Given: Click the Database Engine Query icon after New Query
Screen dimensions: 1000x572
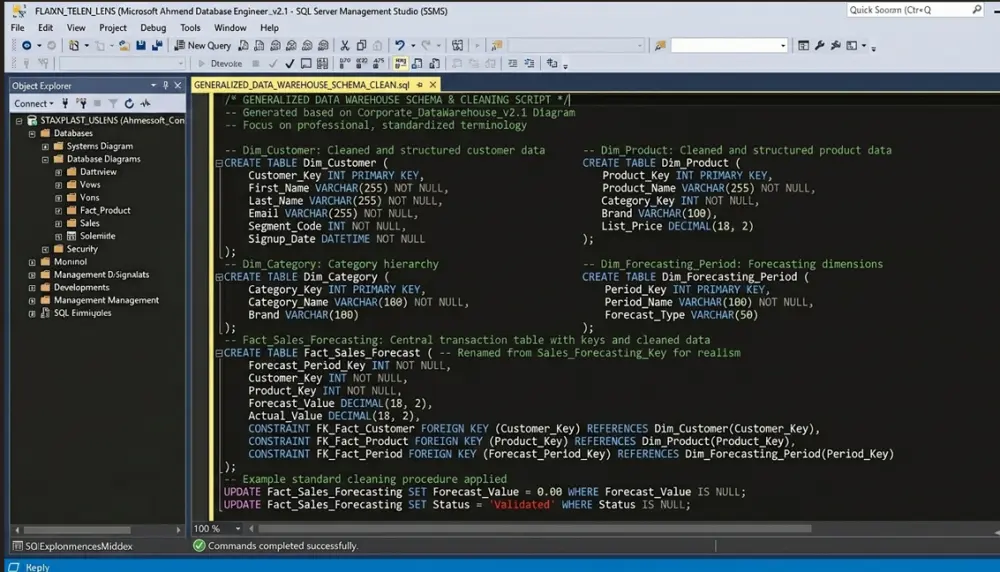Looking at the screenshot, I should [x=243, y=45].
